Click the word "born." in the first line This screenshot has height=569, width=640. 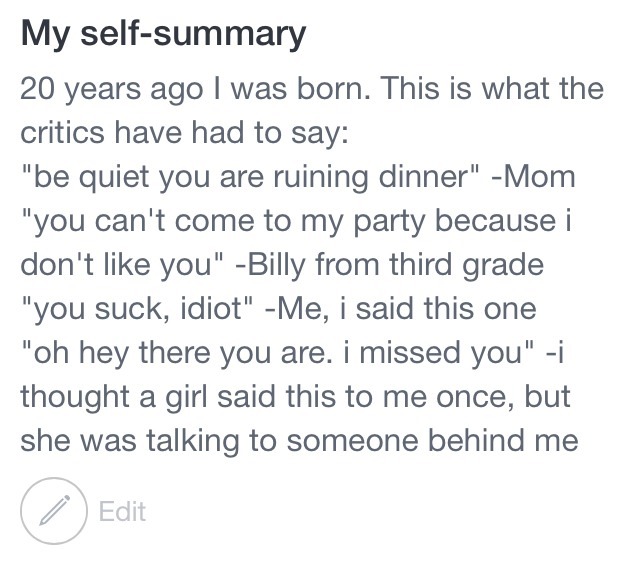point(334,89)
